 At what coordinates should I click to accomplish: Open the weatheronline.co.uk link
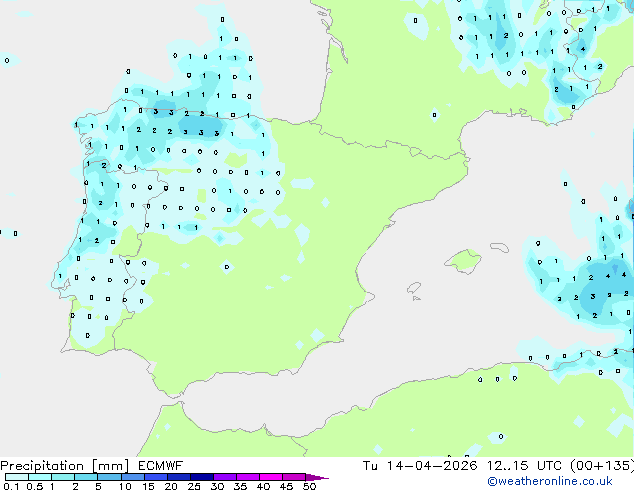[x=549, y=481]
